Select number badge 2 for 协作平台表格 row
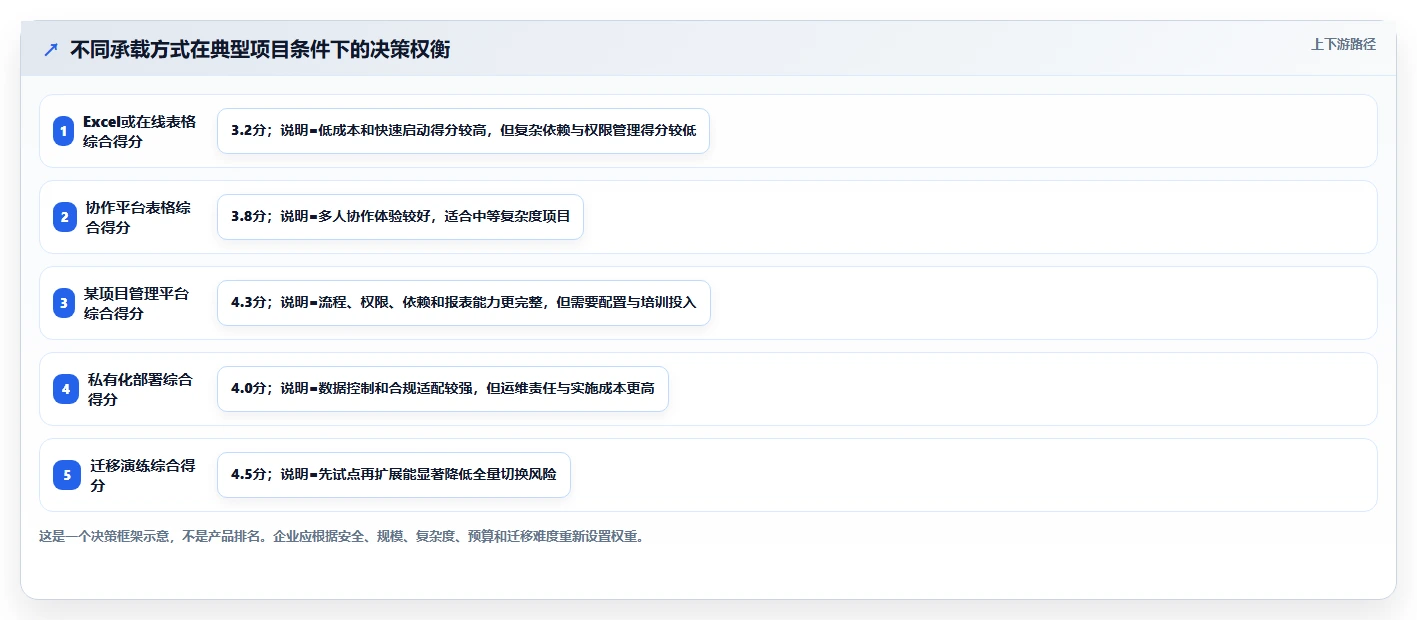 tap(64, 217)
